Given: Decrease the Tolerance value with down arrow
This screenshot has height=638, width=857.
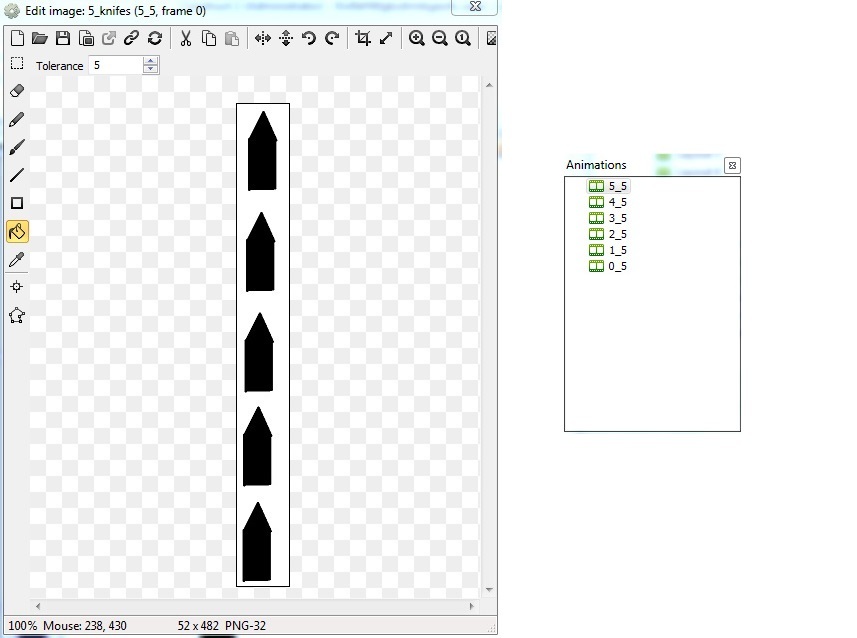Looking at the screenshot, I should [150, 69].
